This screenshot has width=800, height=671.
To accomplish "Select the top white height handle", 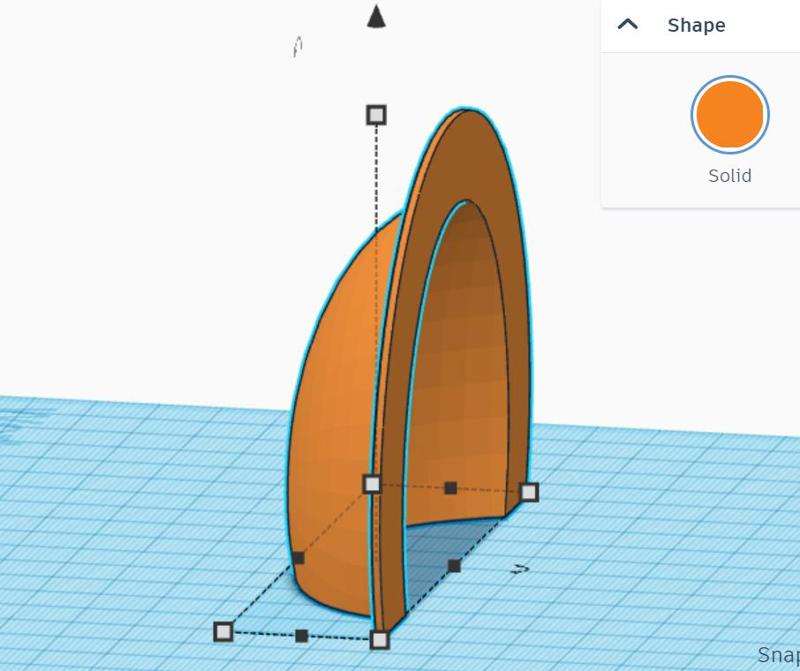I will point(377,115).
